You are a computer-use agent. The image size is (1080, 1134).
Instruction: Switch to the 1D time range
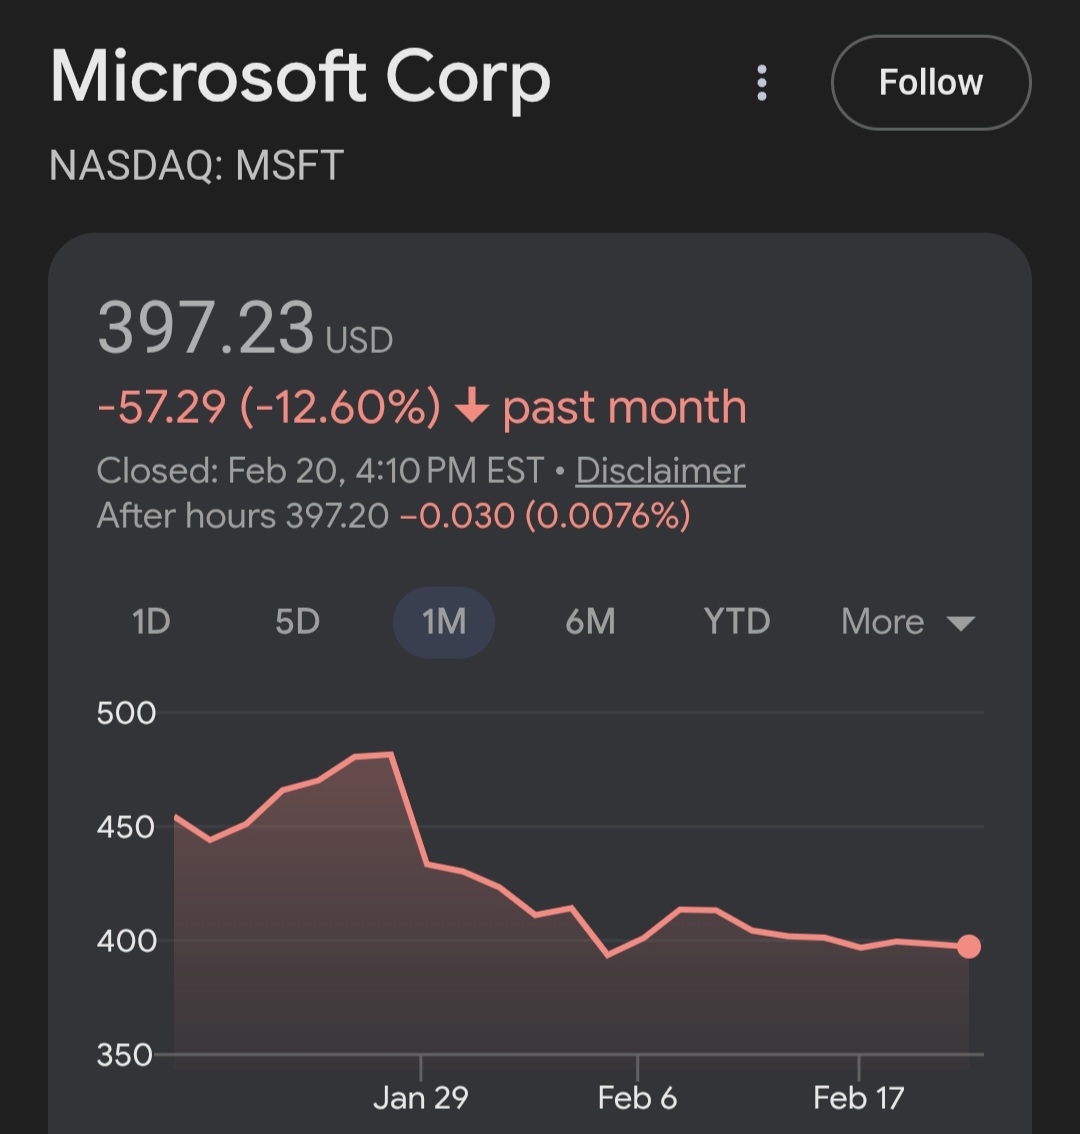point(151,622)
